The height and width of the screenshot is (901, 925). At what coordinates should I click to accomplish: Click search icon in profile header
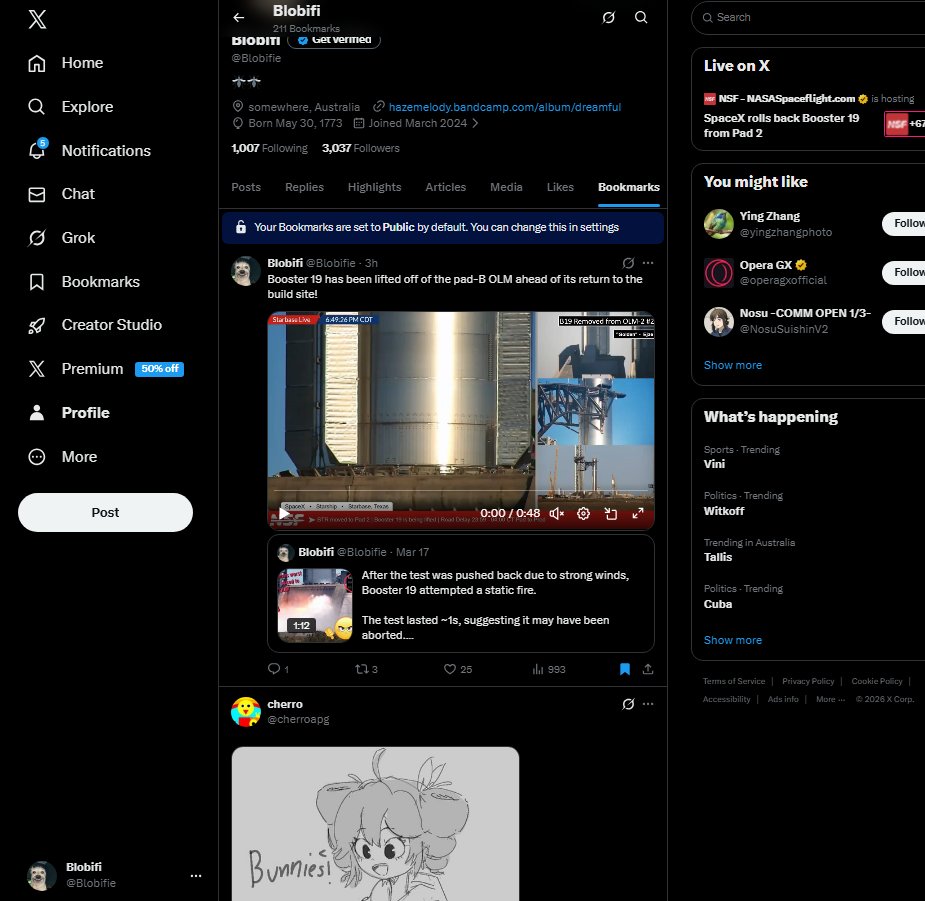coord(641,18)
